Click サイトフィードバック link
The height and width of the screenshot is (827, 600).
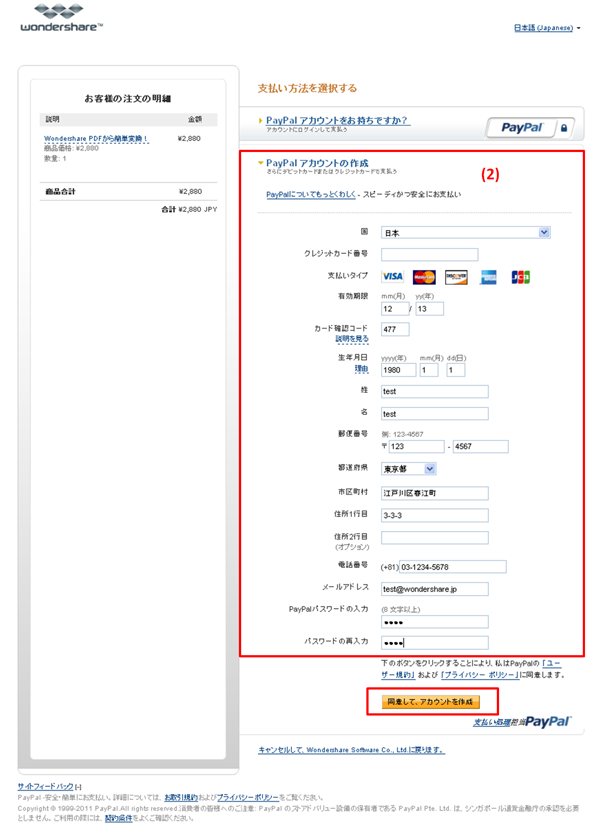coord(45,786)
